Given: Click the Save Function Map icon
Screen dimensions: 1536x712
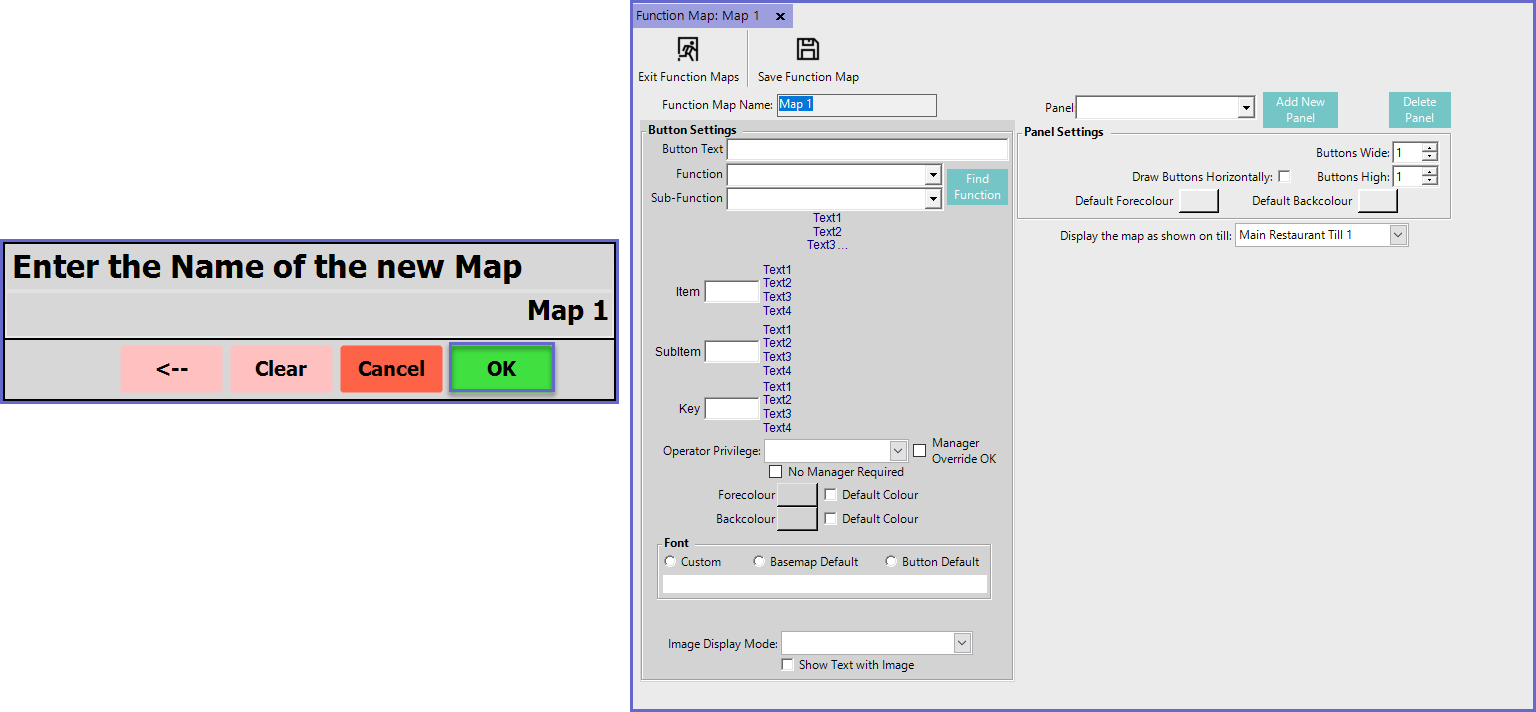Looking at the screenshot, I should point(807,50).
